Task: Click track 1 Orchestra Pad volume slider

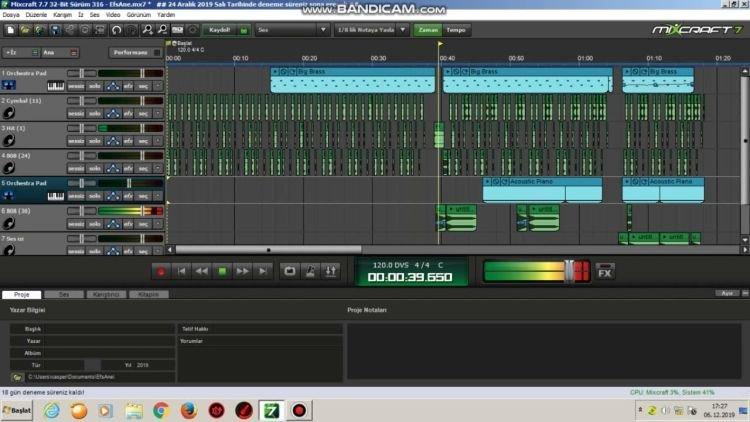Action: [x=142, y=73]
